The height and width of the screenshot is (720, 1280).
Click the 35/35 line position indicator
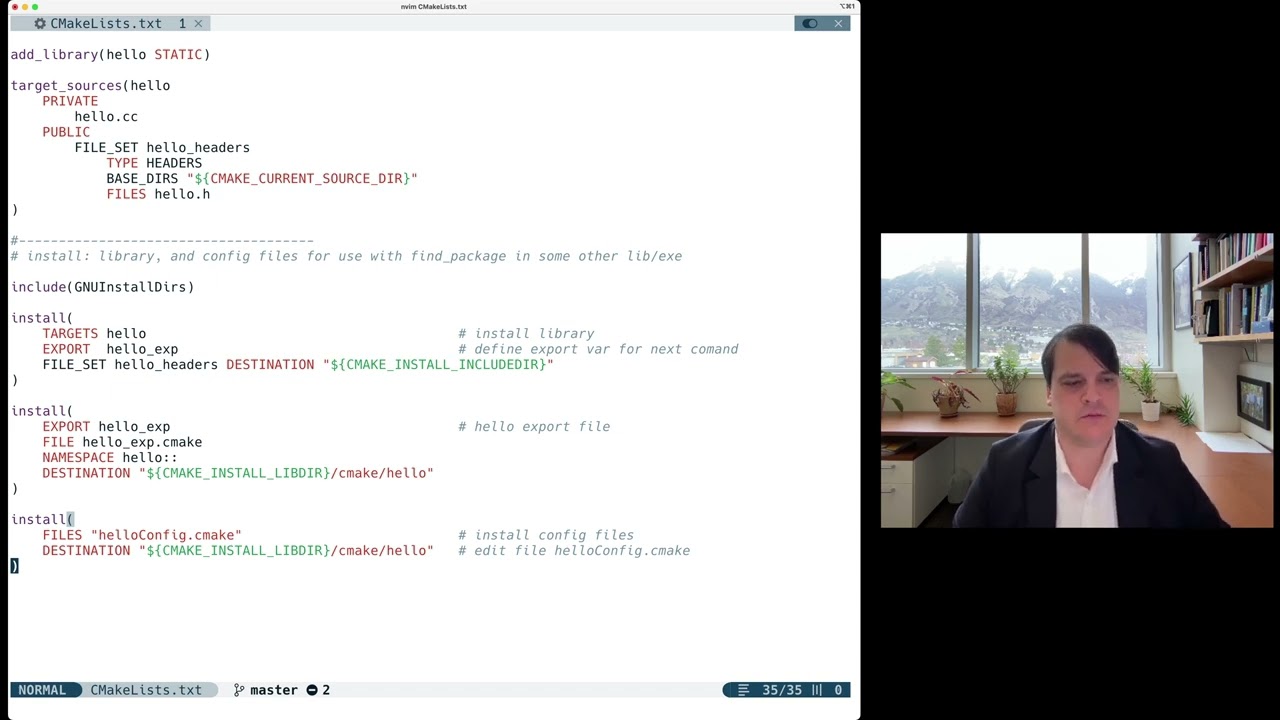782,690
